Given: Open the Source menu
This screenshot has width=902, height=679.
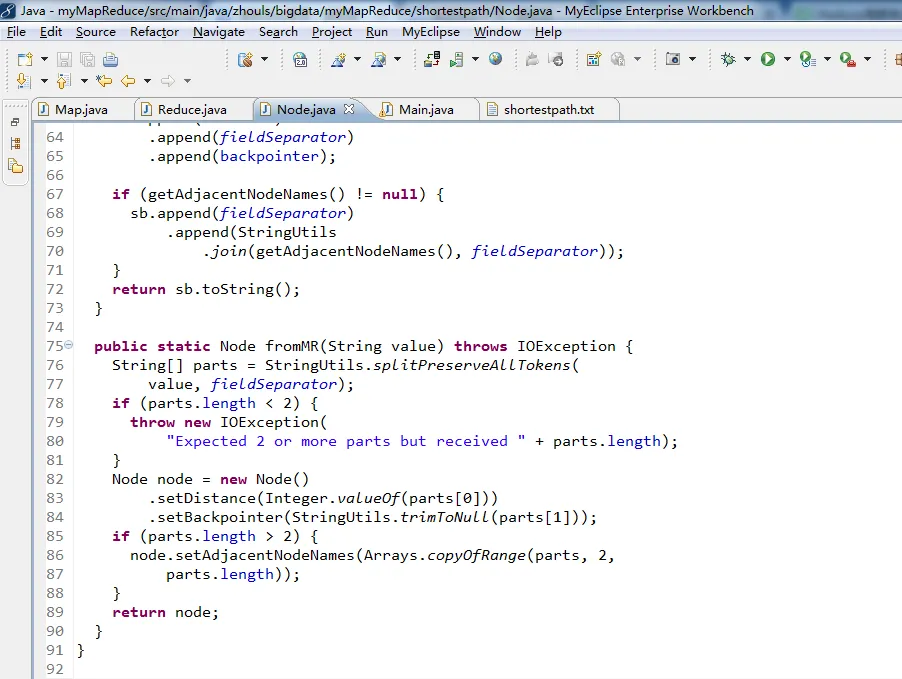Looking at the screenshot, I should pos(95,32).
